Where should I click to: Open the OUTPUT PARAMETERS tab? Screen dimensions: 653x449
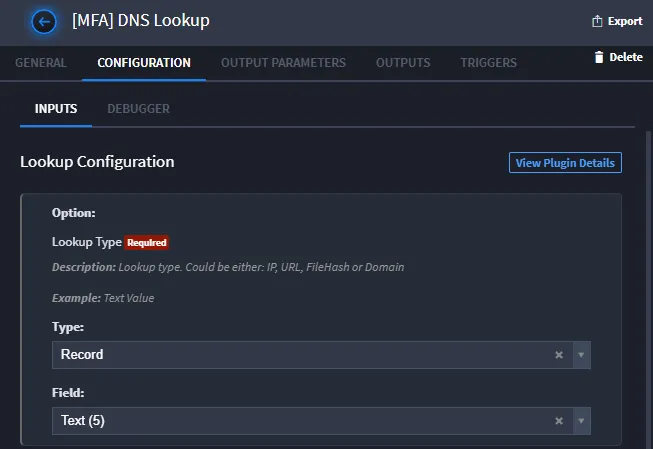click(283, 63)
